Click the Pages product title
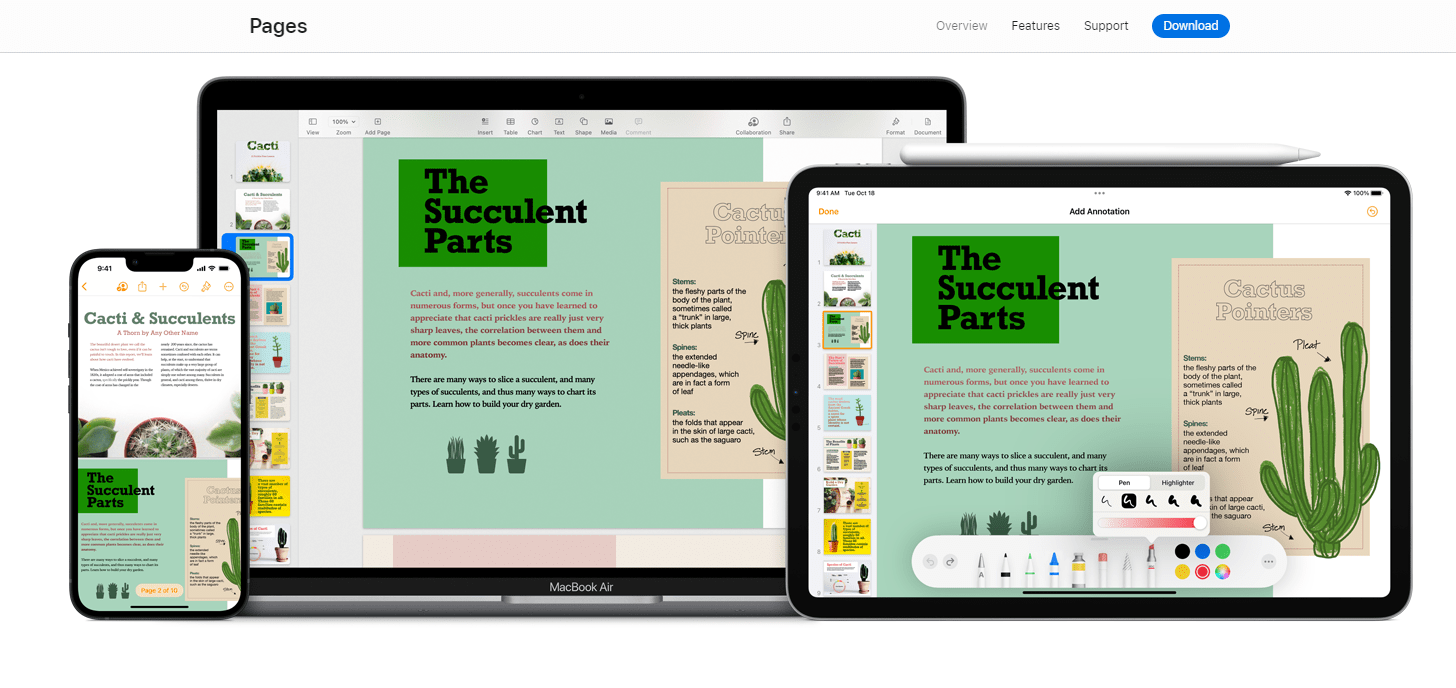This screenshot has width=1456, height=688. [x=278, y=26]
